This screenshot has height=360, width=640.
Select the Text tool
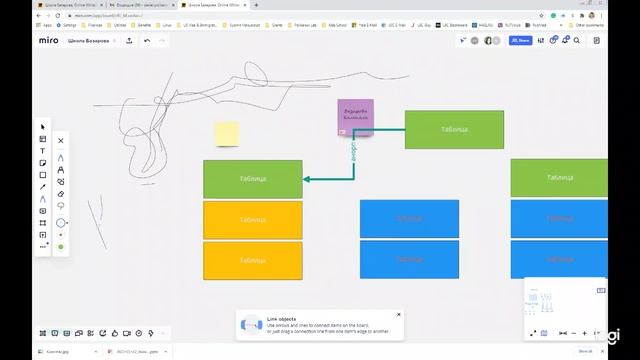[43, 151]
